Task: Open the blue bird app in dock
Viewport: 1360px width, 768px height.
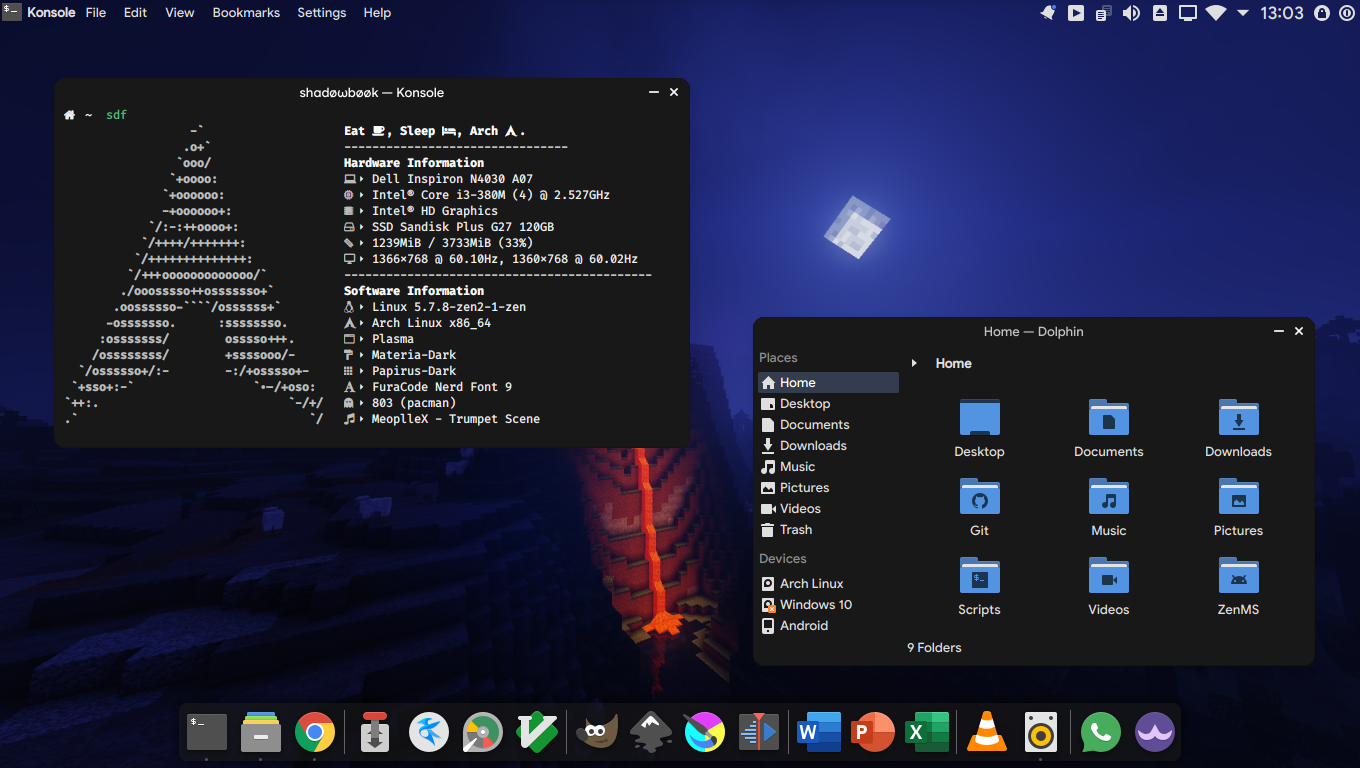Action: 429,733
